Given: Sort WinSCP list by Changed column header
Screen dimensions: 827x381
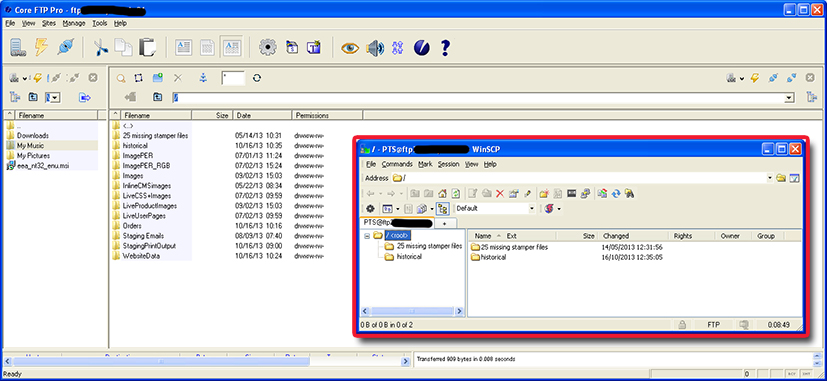Looking at the screenshot, I should pos(633,236).
